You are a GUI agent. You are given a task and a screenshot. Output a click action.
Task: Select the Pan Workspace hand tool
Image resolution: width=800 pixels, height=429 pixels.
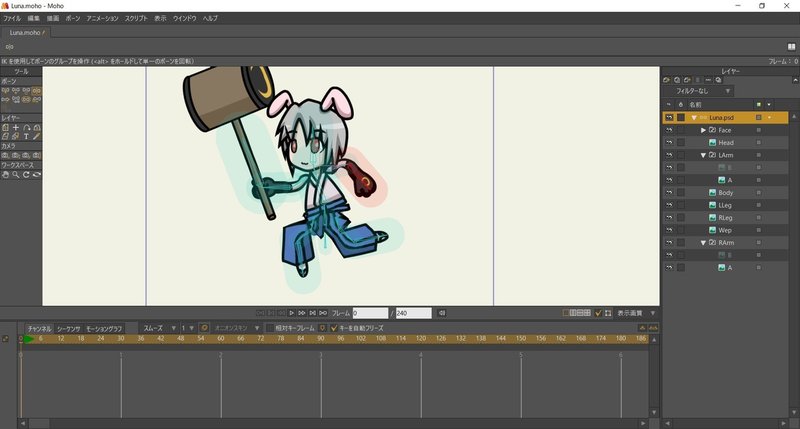6,174
